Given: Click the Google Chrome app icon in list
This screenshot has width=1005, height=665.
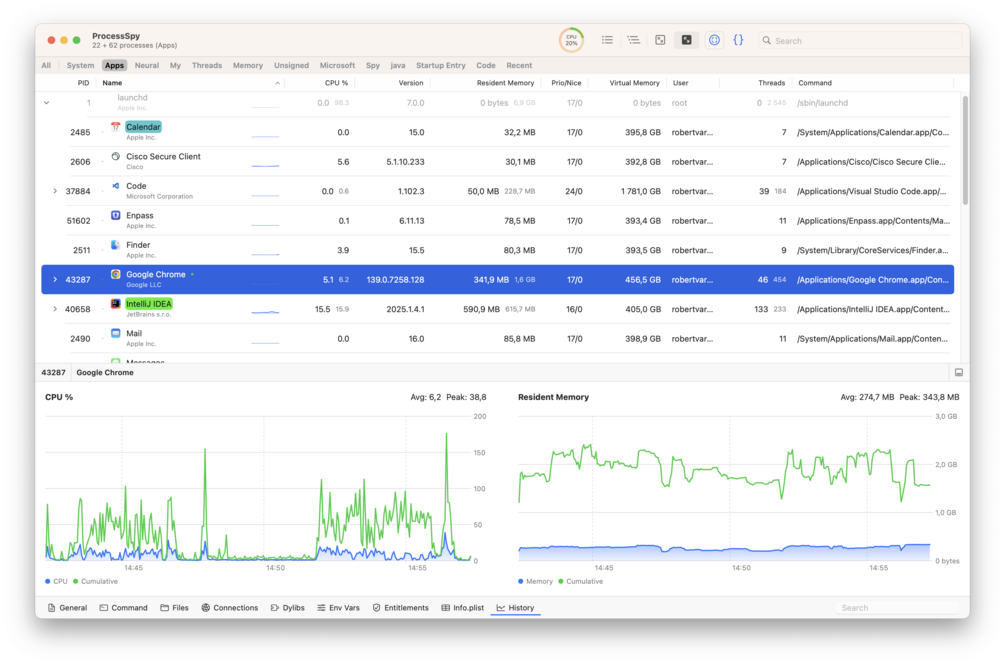Looking at the screenshot, I should (115, 274).
